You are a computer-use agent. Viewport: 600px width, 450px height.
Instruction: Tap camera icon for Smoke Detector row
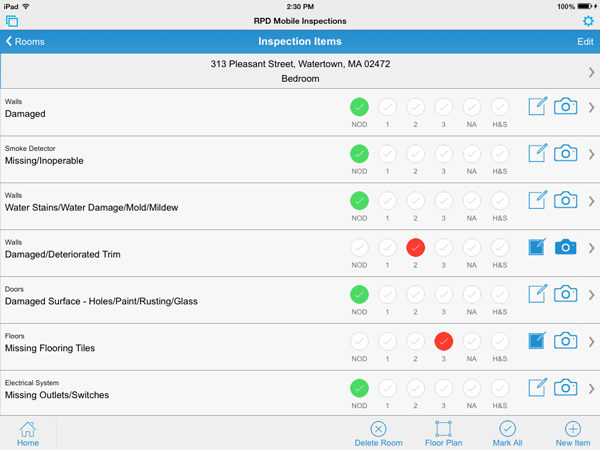pos(566,153)
